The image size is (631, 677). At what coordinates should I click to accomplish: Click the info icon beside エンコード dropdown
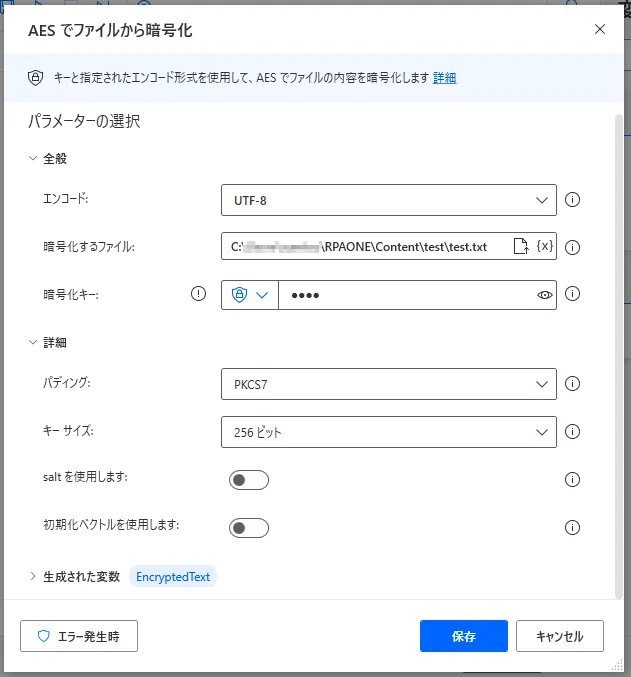572,200
